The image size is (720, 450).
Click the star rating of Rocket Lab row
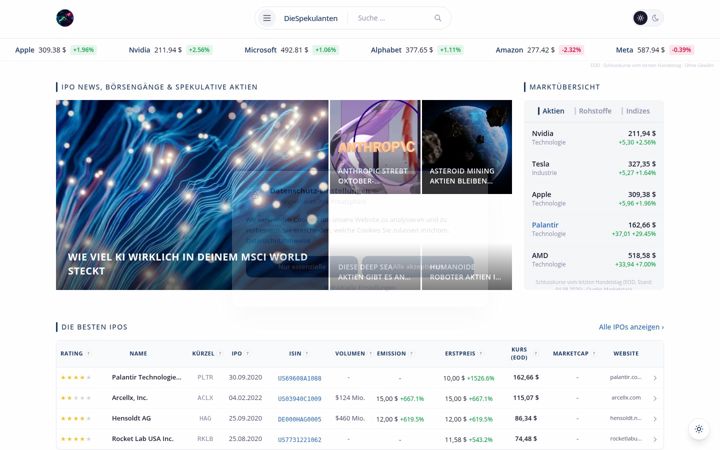(x=76, y=439)
